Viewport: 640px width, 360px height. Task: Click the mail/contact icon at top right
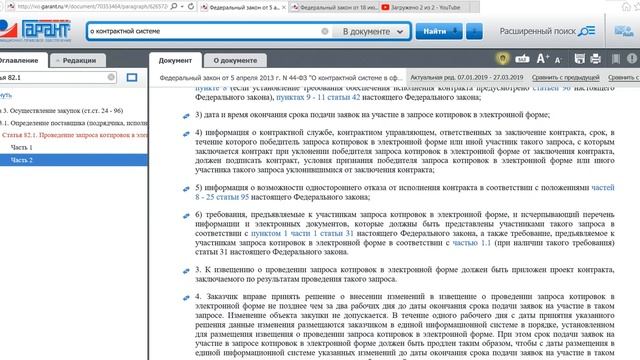point(624,31)
